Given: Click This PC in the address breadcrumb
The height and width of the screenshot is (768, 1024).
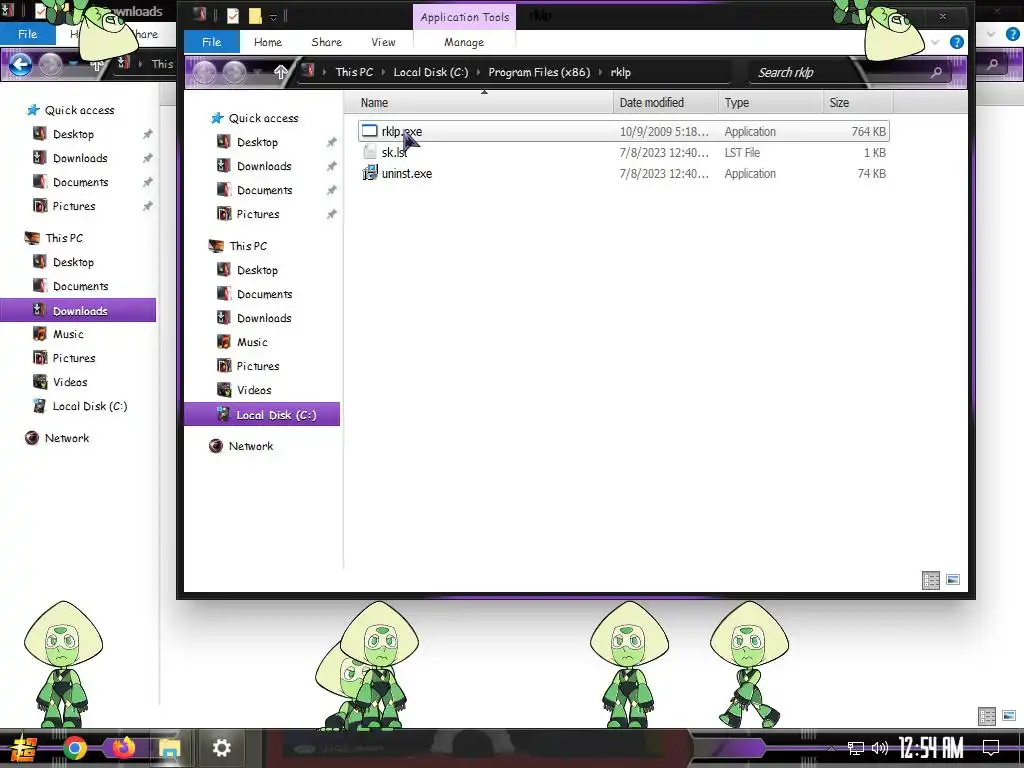Looking at the screenshot, I should pos(354,72).
